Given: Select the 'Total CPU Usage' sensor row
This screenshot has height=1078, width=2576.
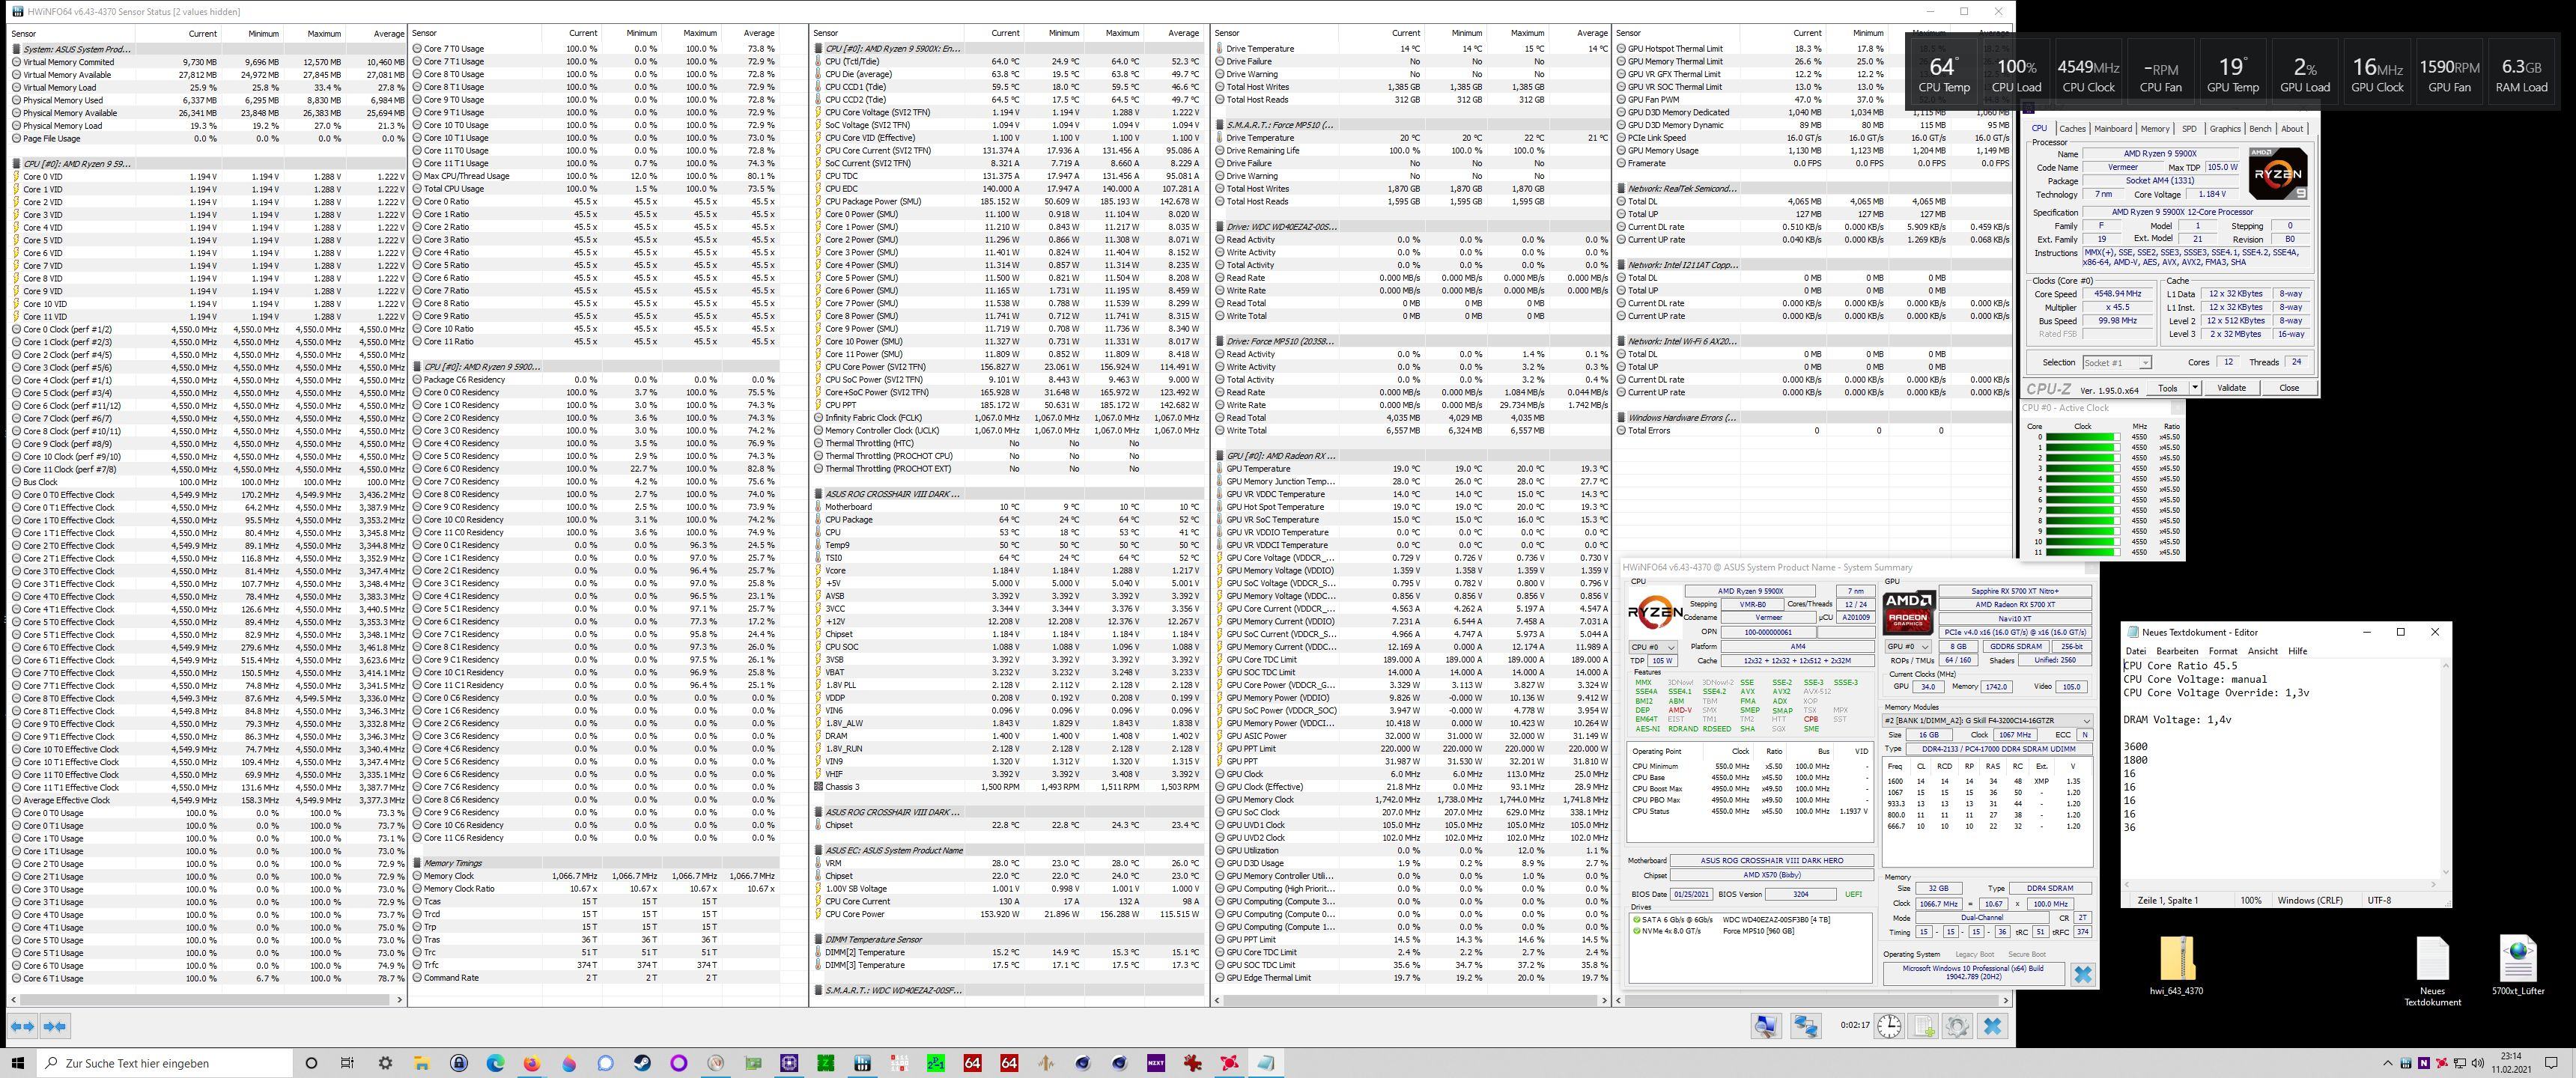Looking at the screenshot, I should 595,189.
